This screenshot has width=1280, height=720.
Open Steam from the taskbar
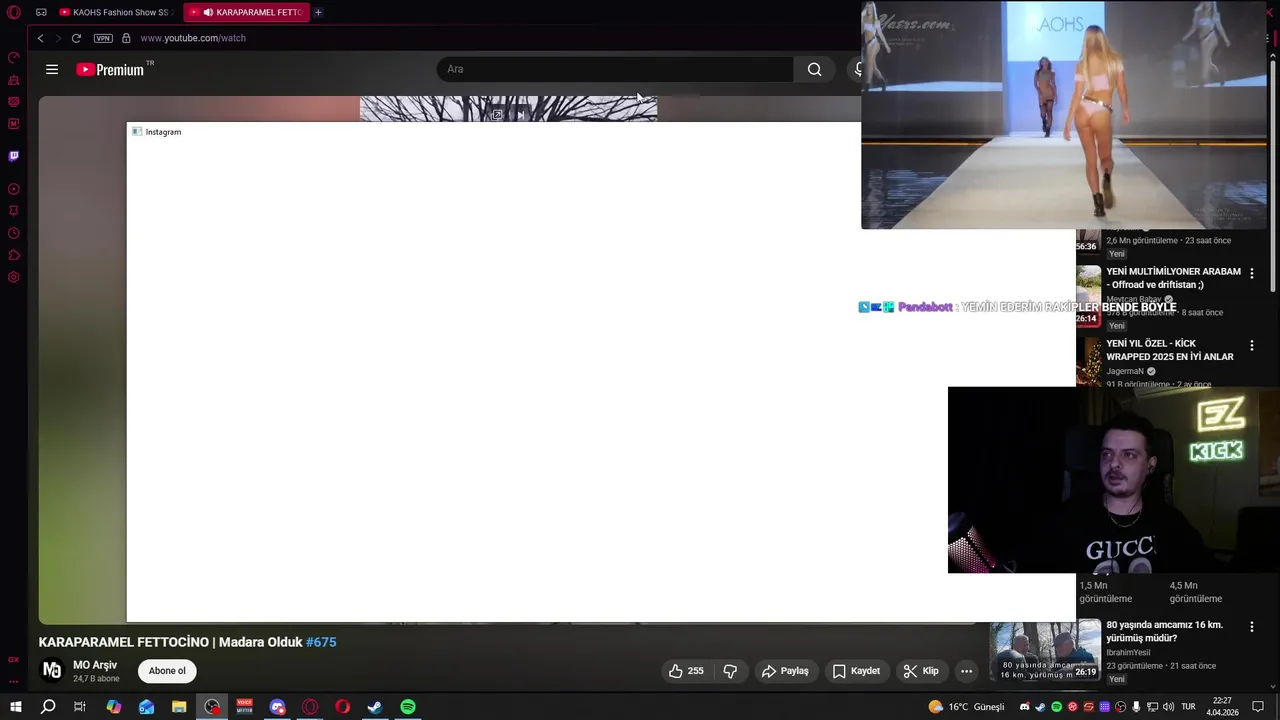(x=375, y=707)
